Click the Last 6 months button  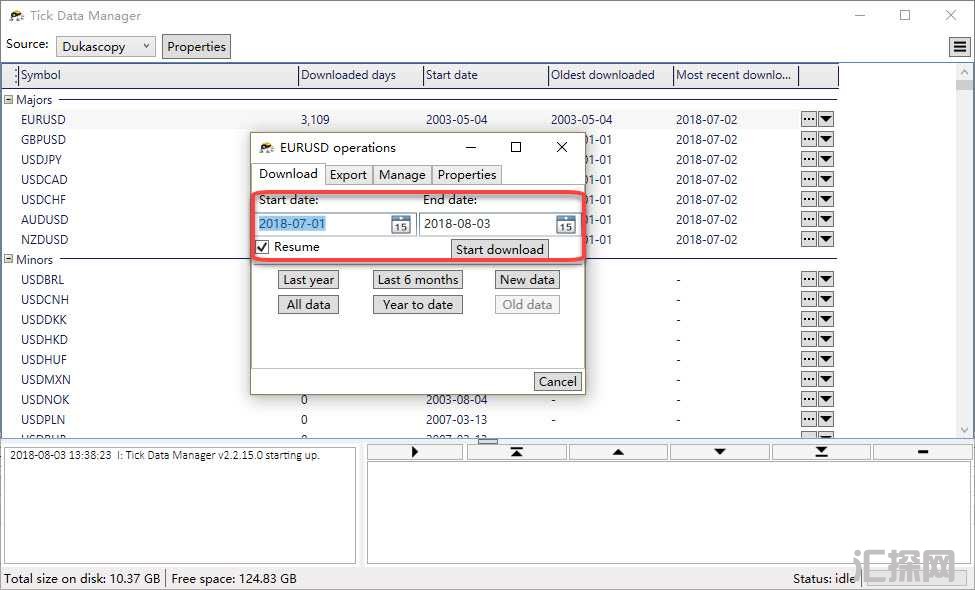(x=417, y=280)
